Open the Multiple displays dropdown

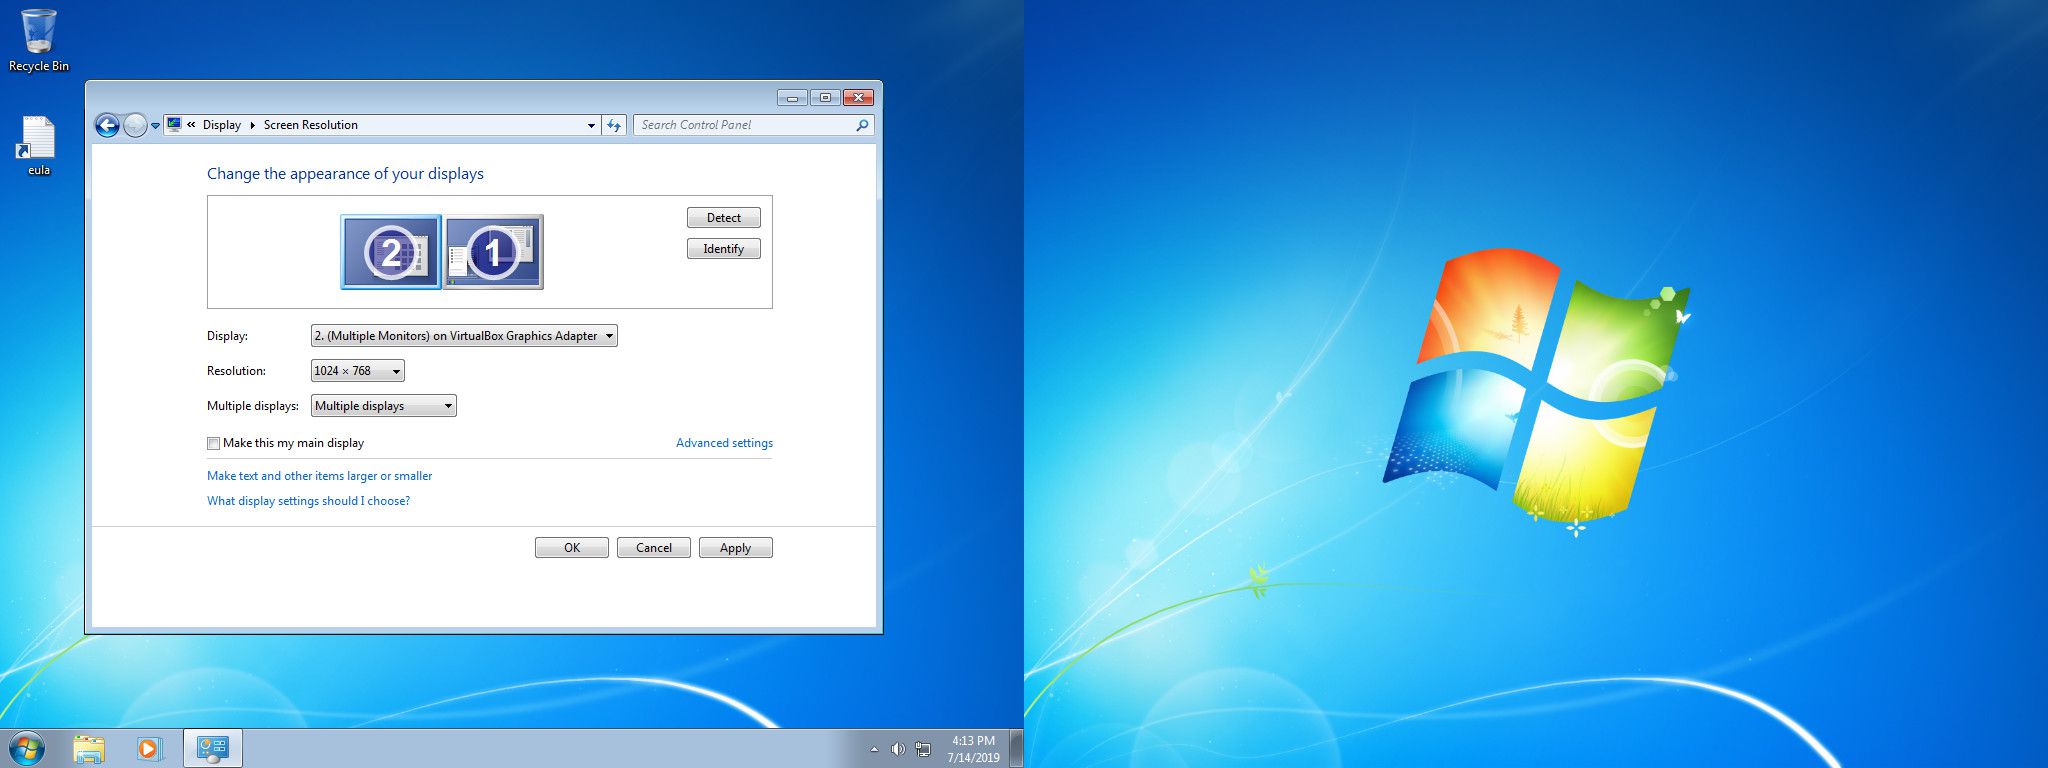tap(384, 406)
